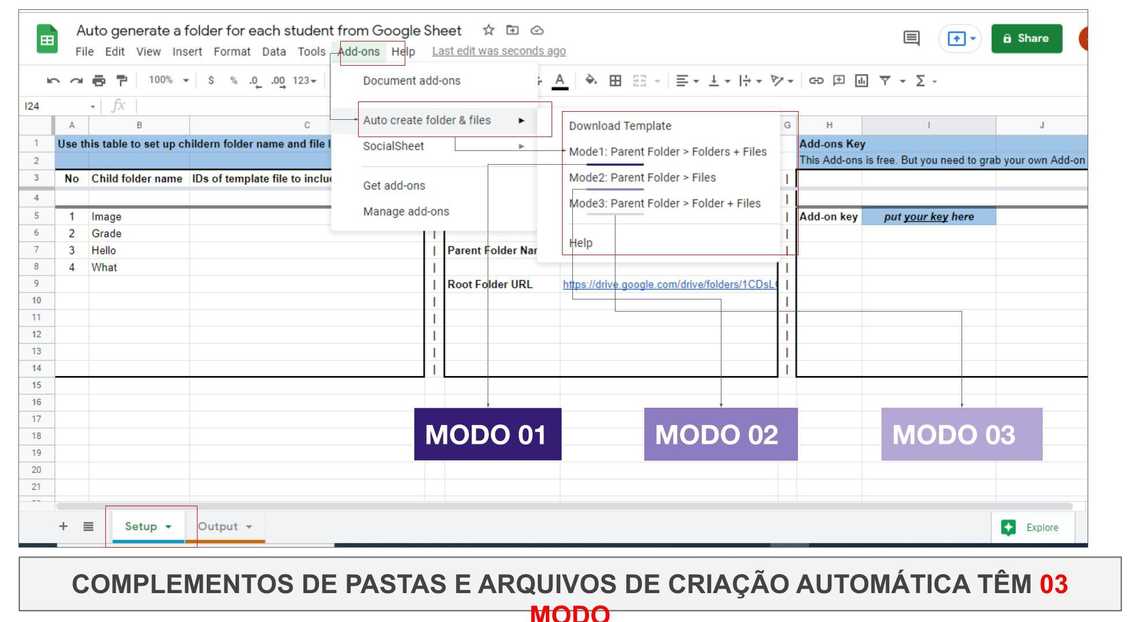Check the cloud save status icon
Screen dimensions: 1140x622
537,30
